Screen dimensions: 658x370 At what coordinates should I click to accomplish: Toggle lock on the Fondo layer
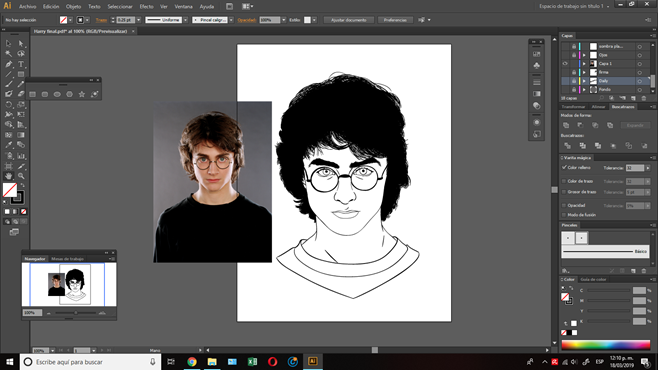click(574, 89)
